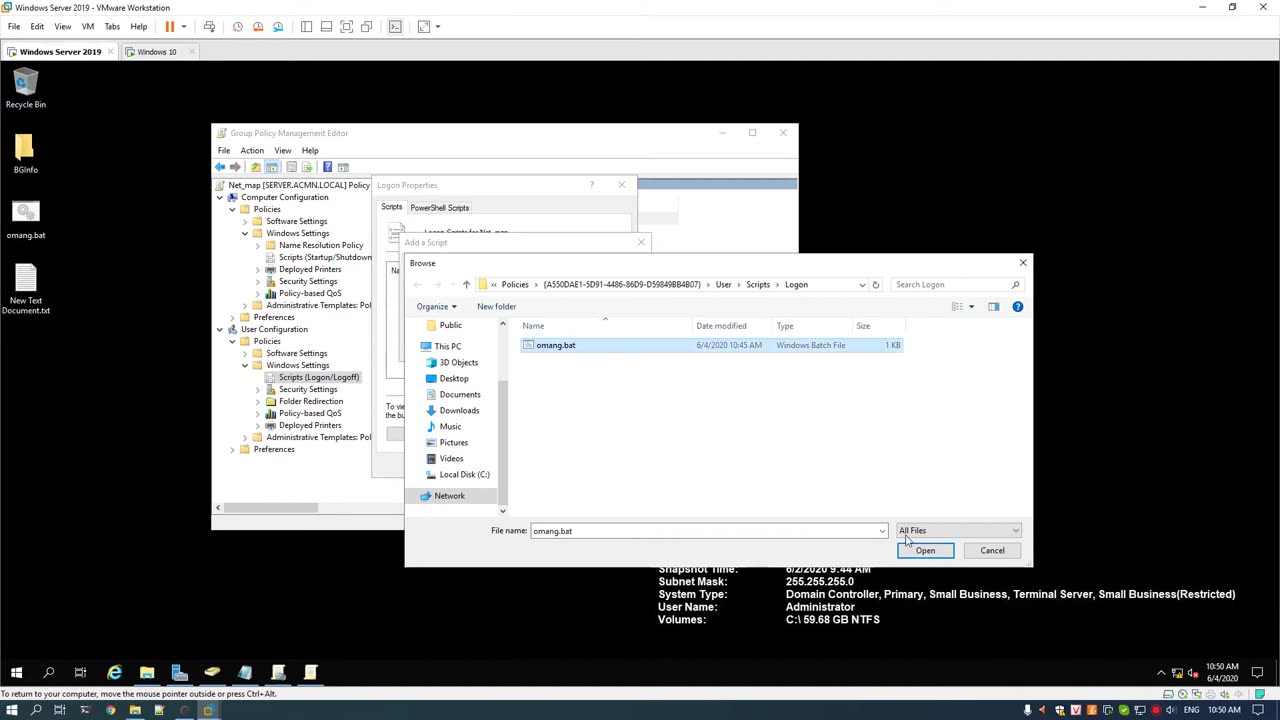Open This PC in navigation pane
1280x720 pixels.
click(x=447, y=346)
